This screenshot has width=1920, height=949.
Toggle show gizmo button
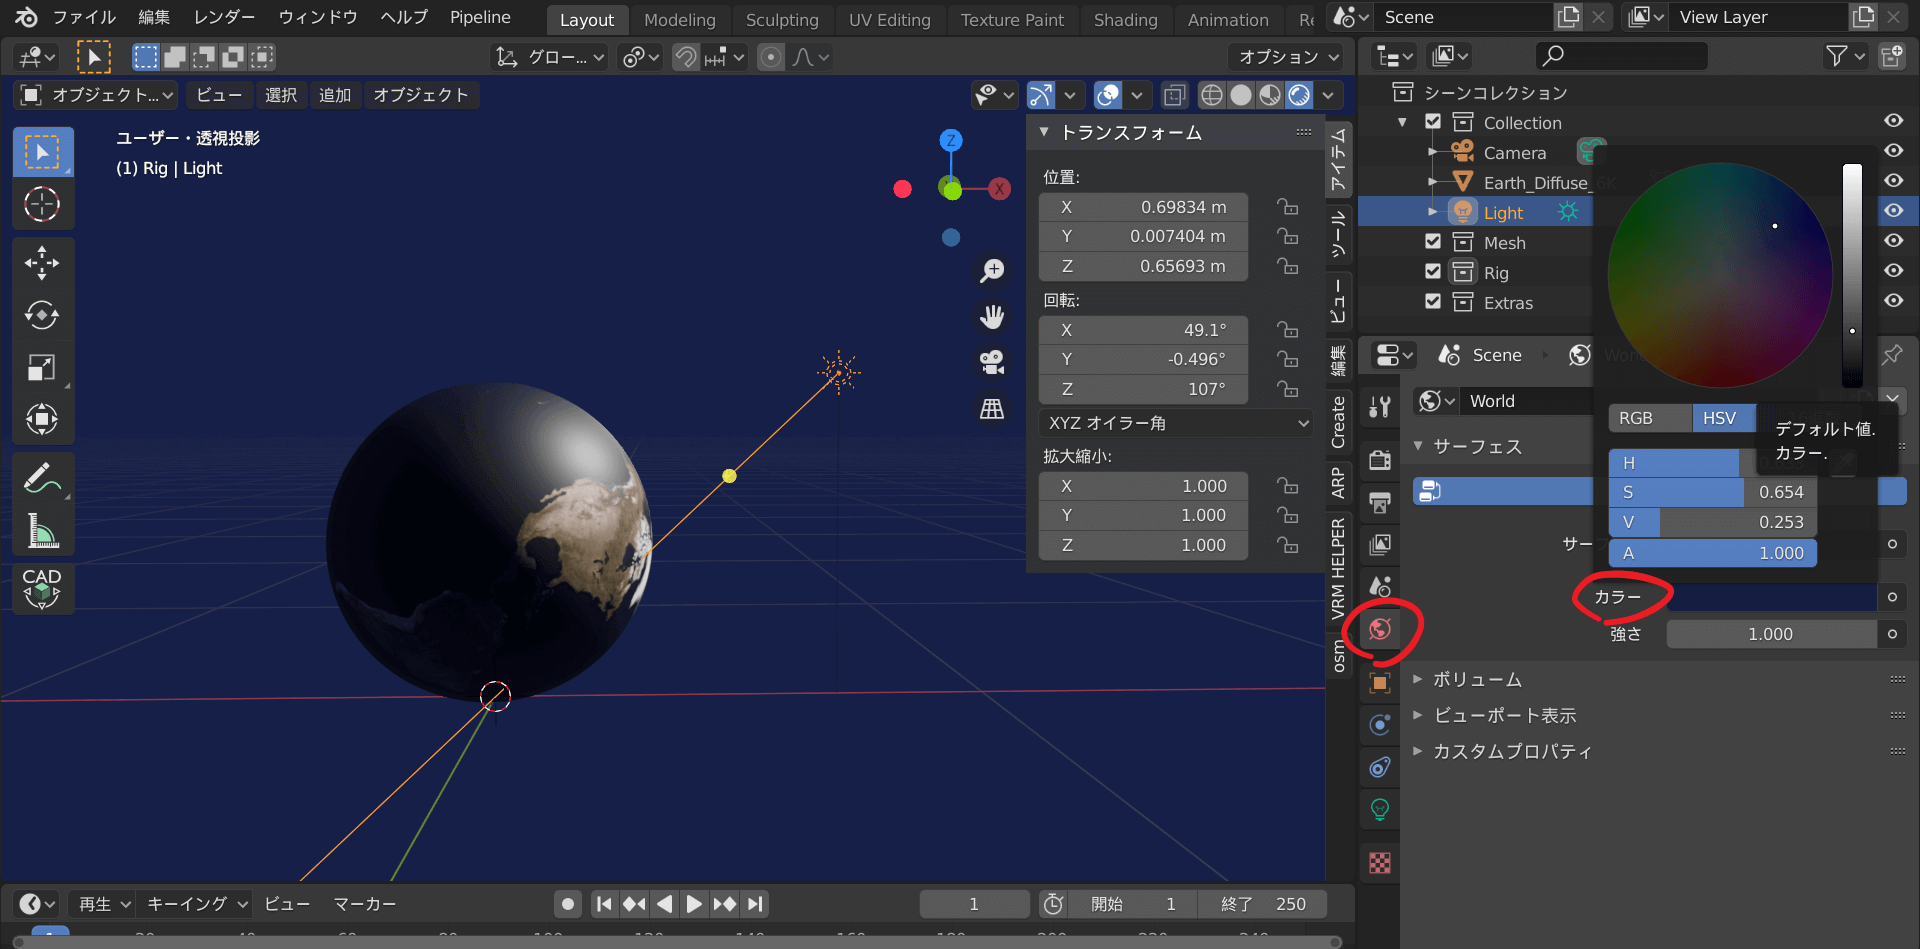pos(1041,95)
